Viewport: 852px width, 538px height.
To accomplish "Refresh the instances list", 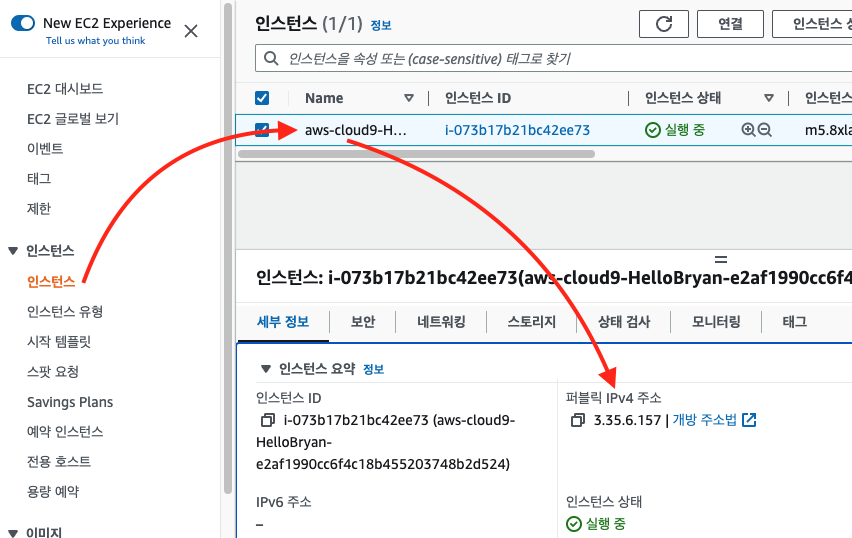I will (663, 24).
